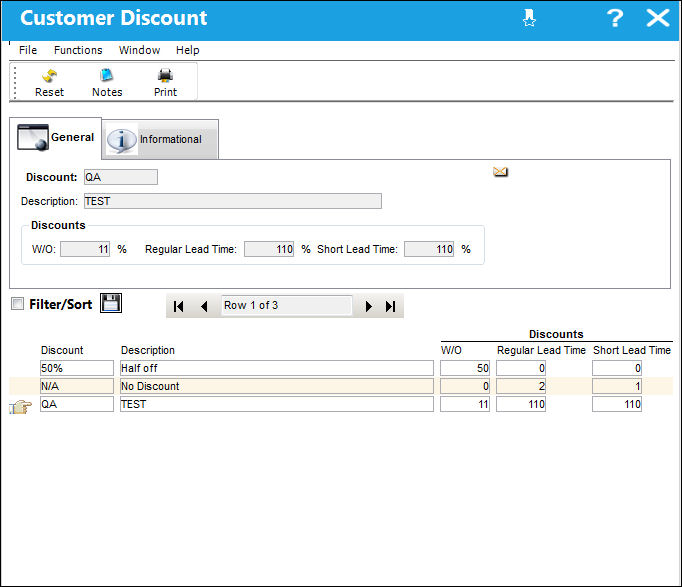Go to previous row arrow
This screenshot has height=587, width=682.
click(x=204, y=306)
